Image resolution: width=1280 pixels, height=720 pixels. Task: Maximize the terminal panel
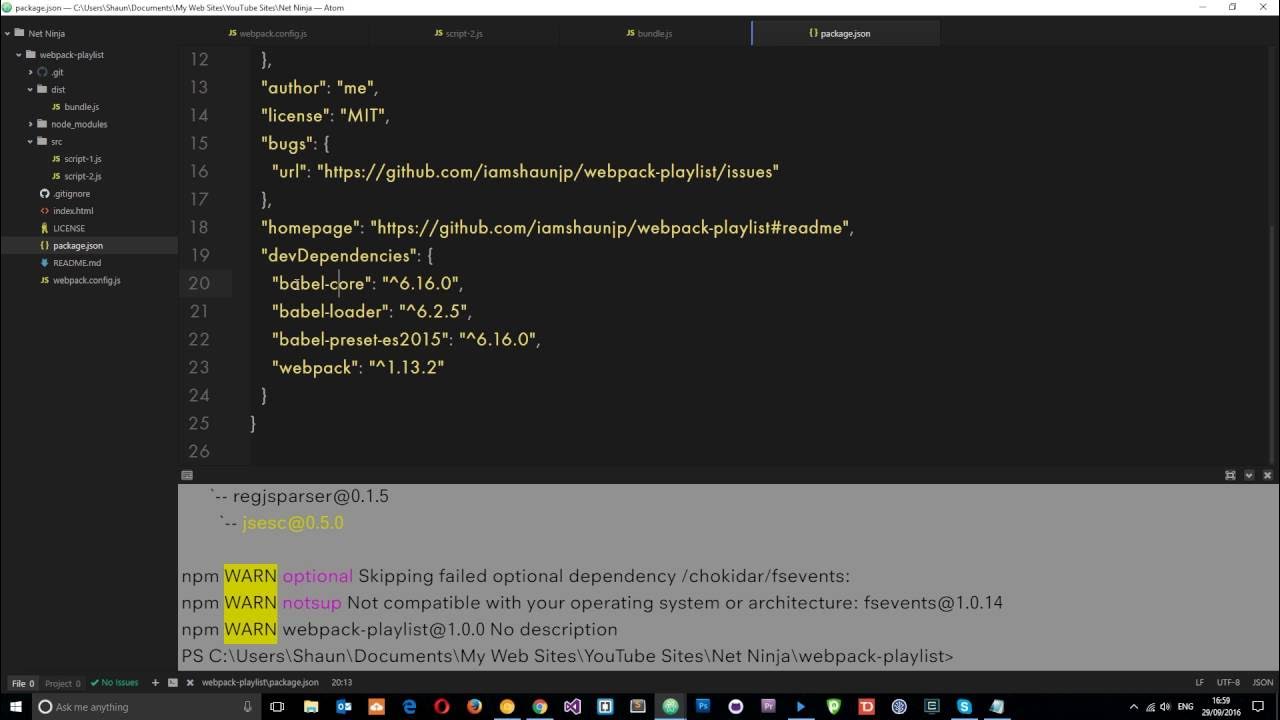(1230, 475)
